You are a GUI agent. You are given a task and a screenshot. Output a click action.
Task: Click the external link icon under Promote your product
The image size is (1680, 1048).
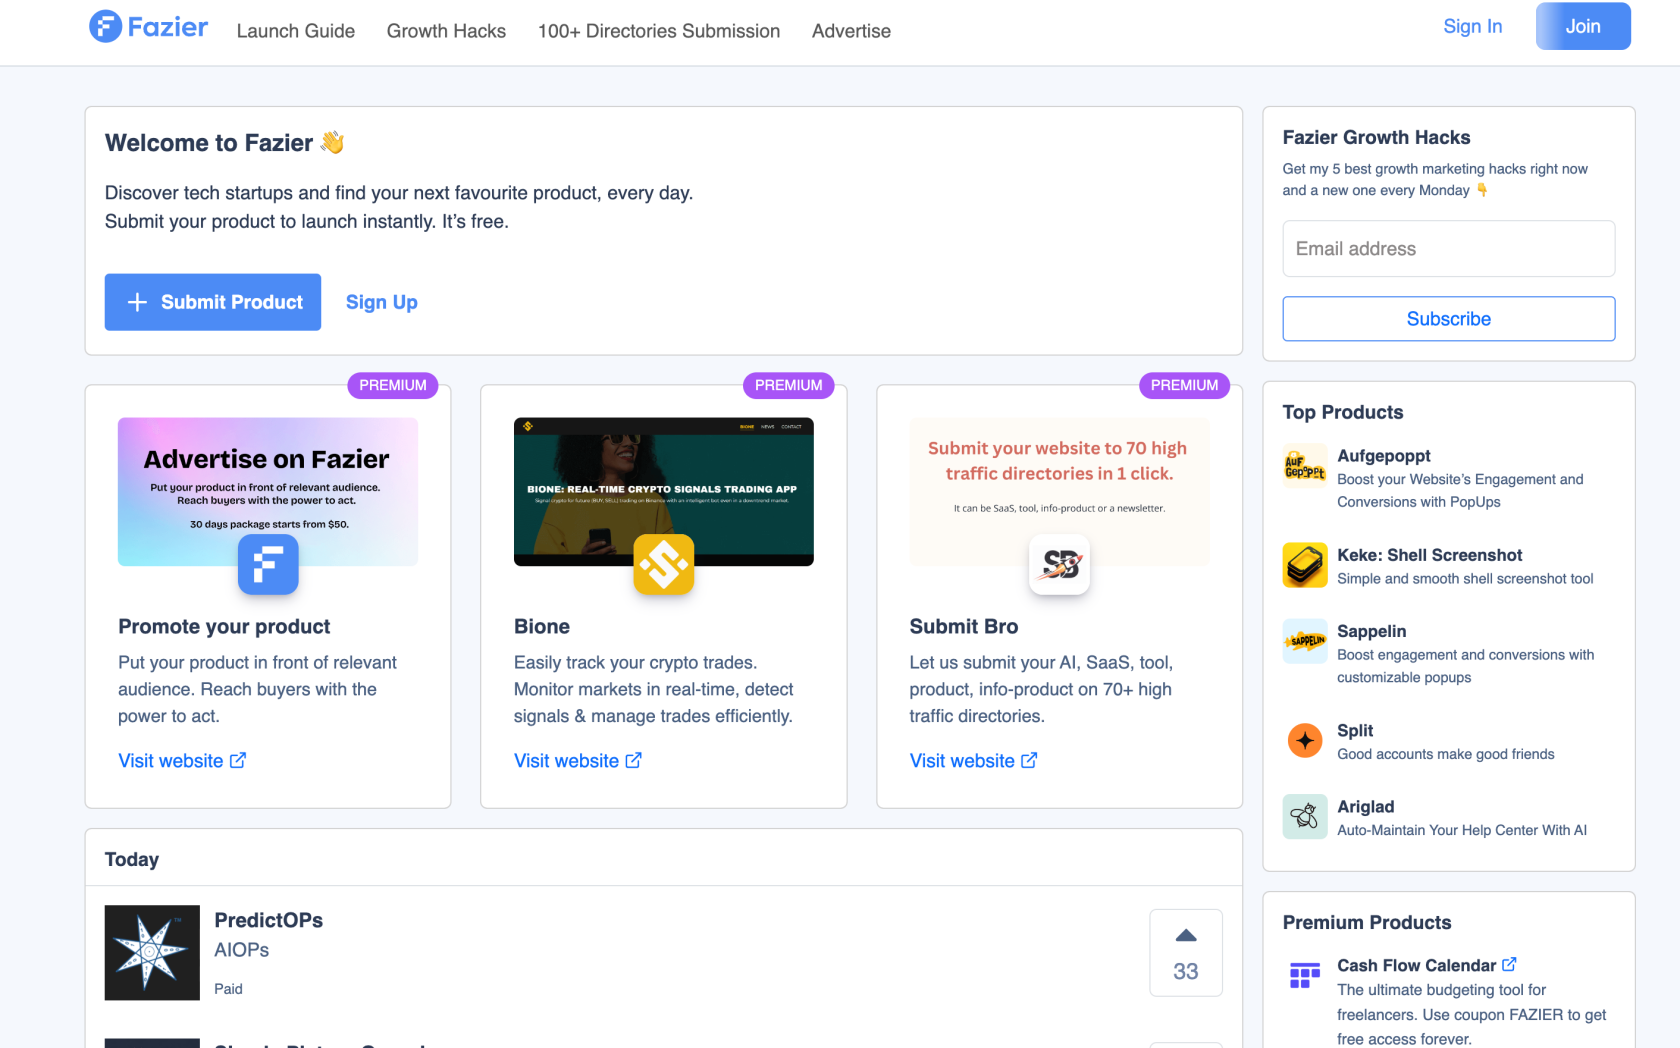coord(238,760)
